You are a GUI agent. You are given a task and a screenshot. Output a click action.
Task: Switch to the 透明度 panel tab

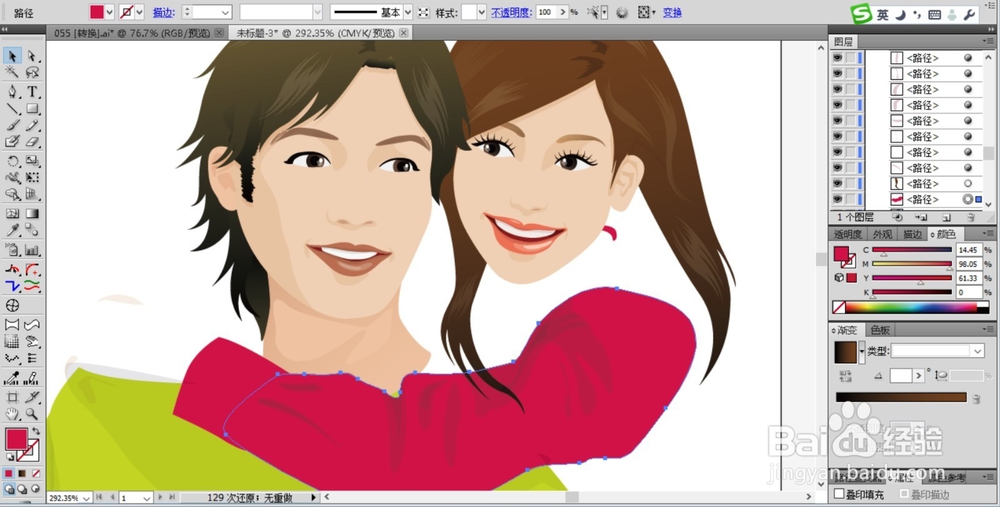coord(848,235)
